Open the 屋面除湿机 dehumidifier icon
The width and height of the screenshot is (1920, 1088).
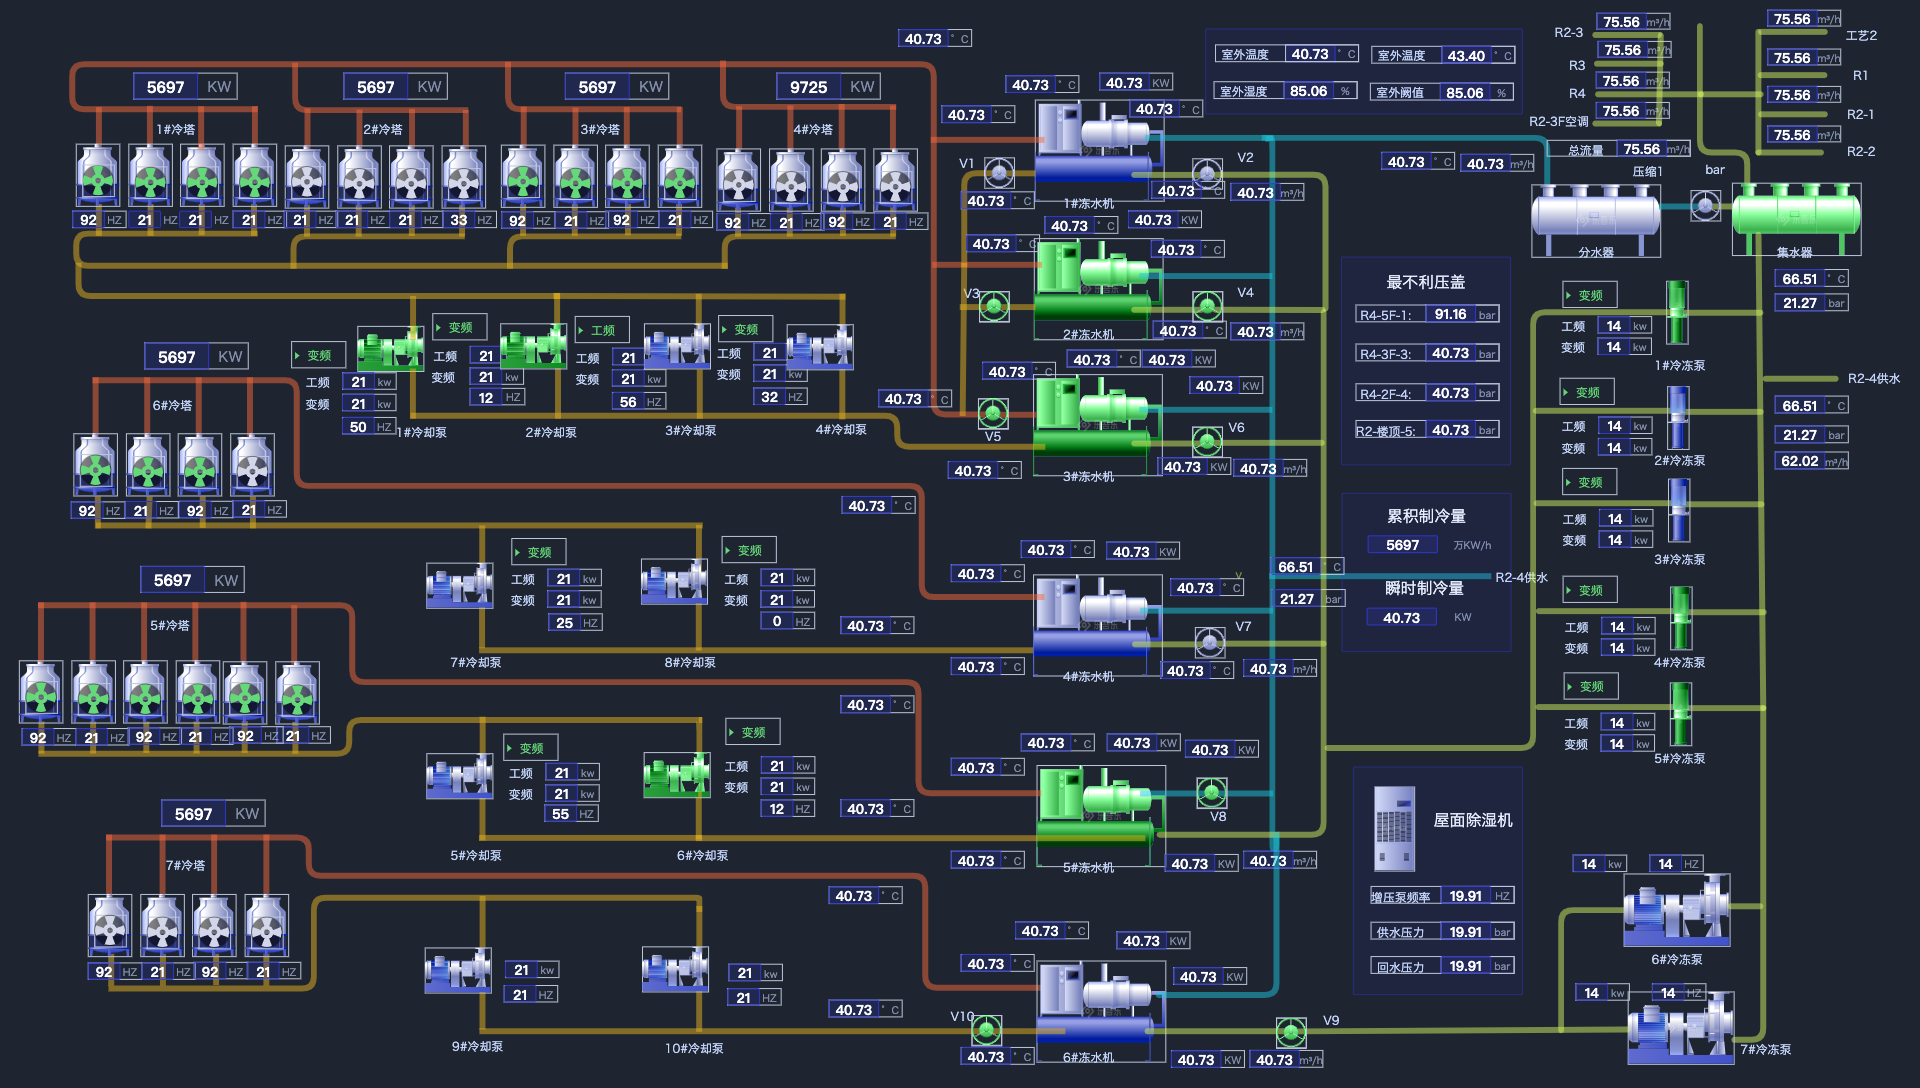(x=1394, y=829)
